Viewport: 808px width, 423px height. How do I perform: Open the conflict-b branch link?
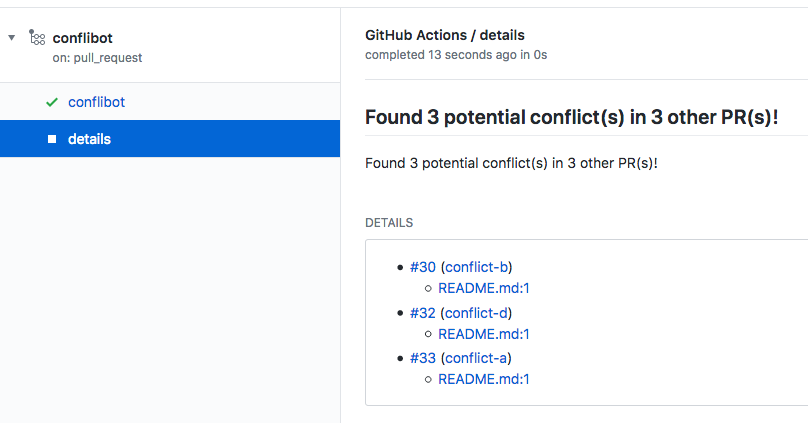[x=477, y=267]
